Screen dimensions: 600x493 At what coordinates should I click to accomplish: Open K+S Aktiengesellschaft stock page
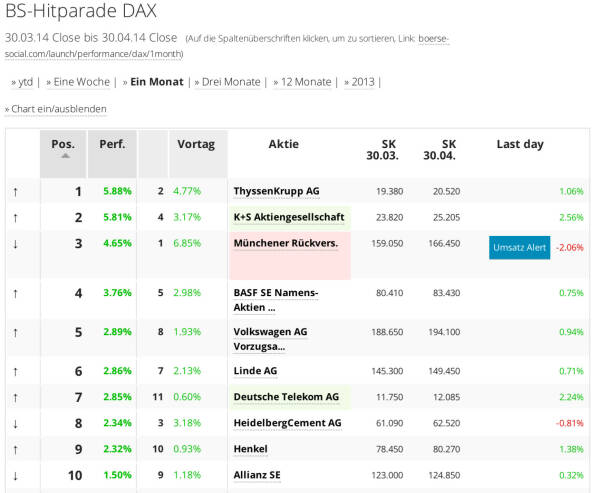coord(288,217)
